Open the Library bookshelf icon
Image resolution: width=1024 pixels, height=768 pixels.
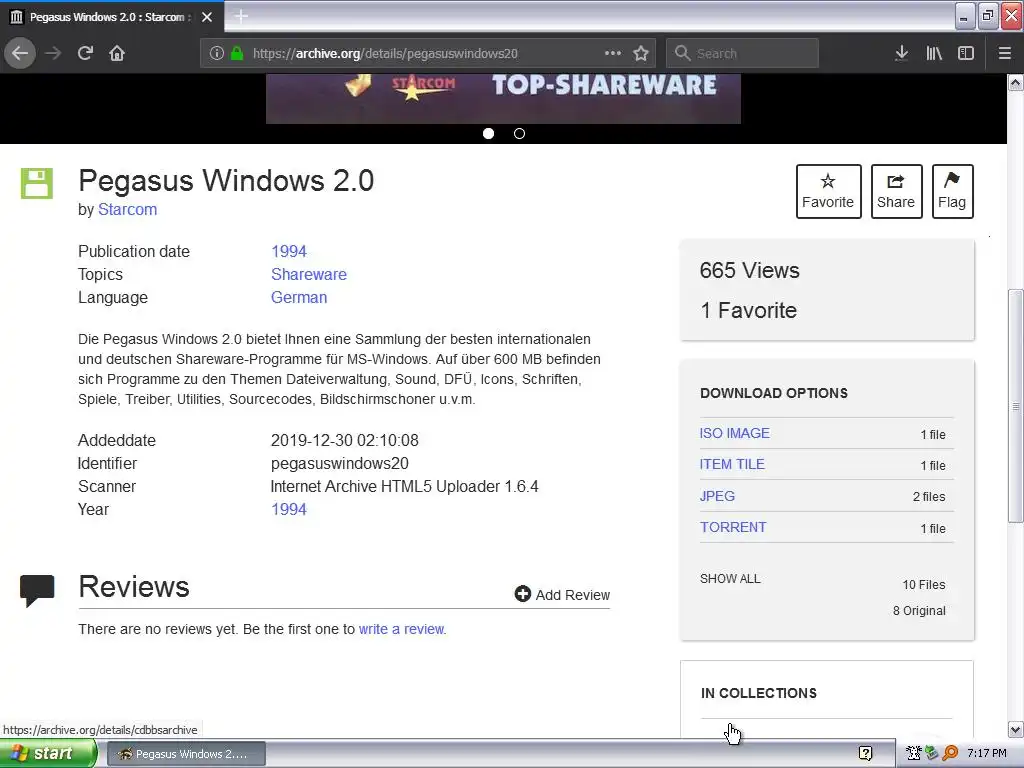coord(934,53)
